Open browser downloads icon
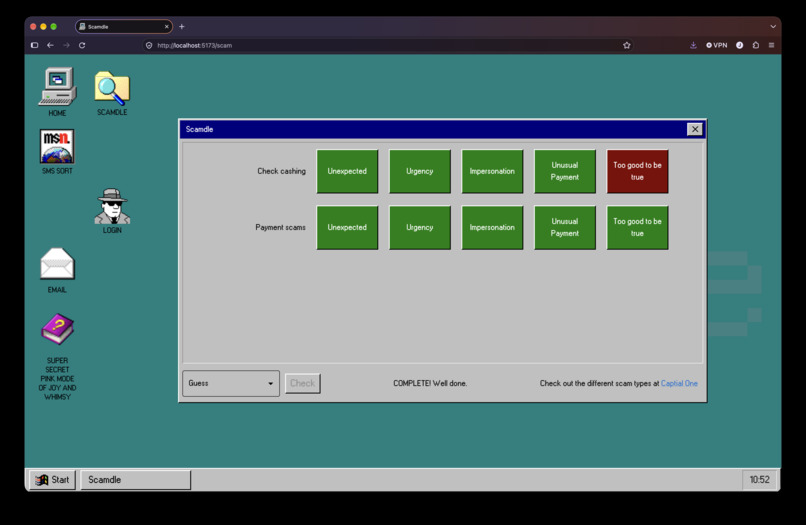 [693, 45]
